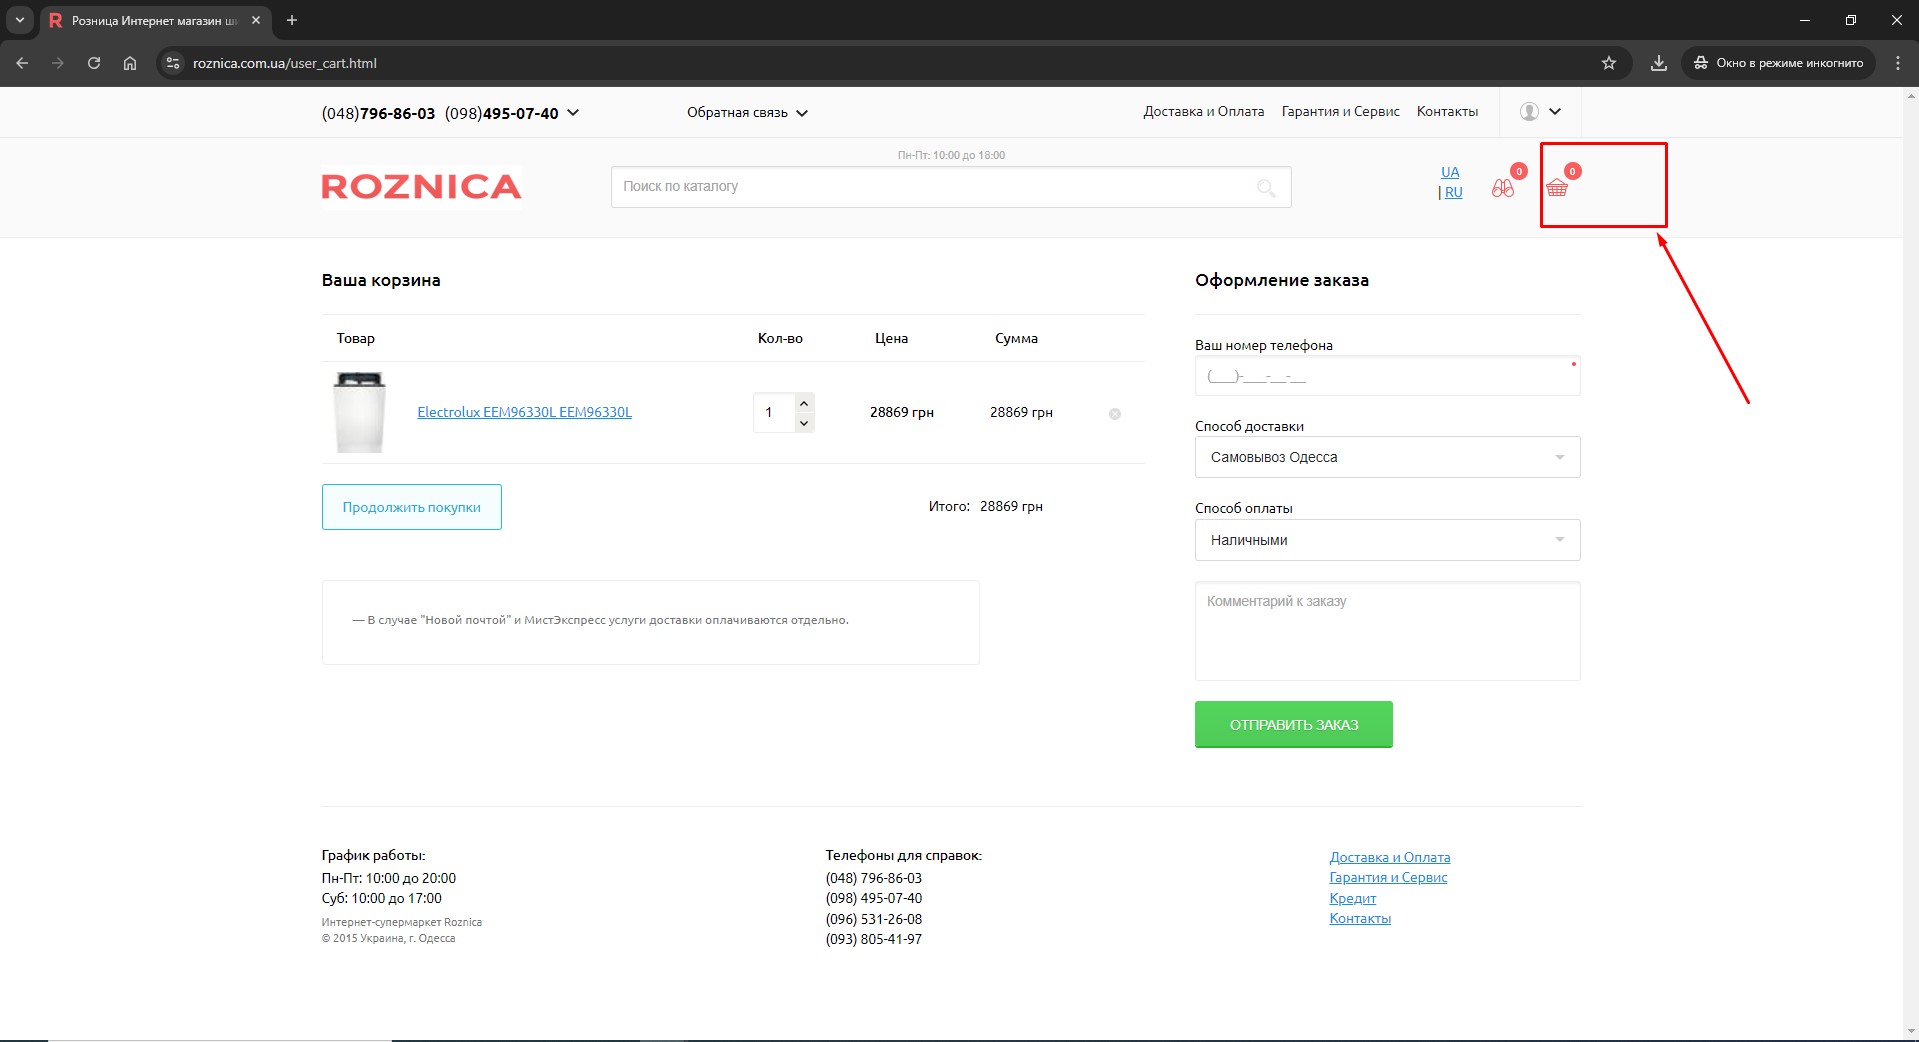
Task: Click the ОТПРАВИТЬ ЗАКАЗ button
Action: 1293,725
